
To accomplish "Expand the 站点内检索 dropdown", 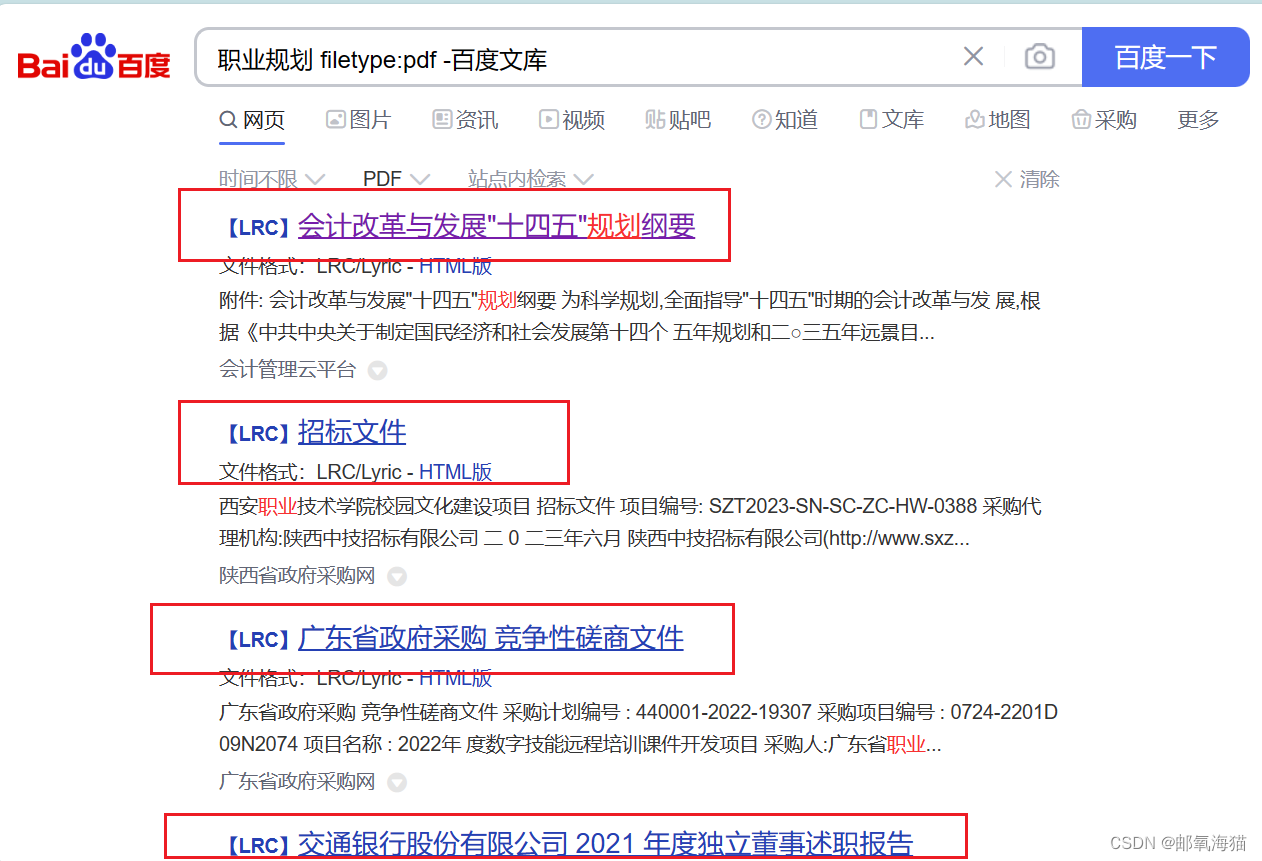I will pyautogui.click(x=531, y=179).
